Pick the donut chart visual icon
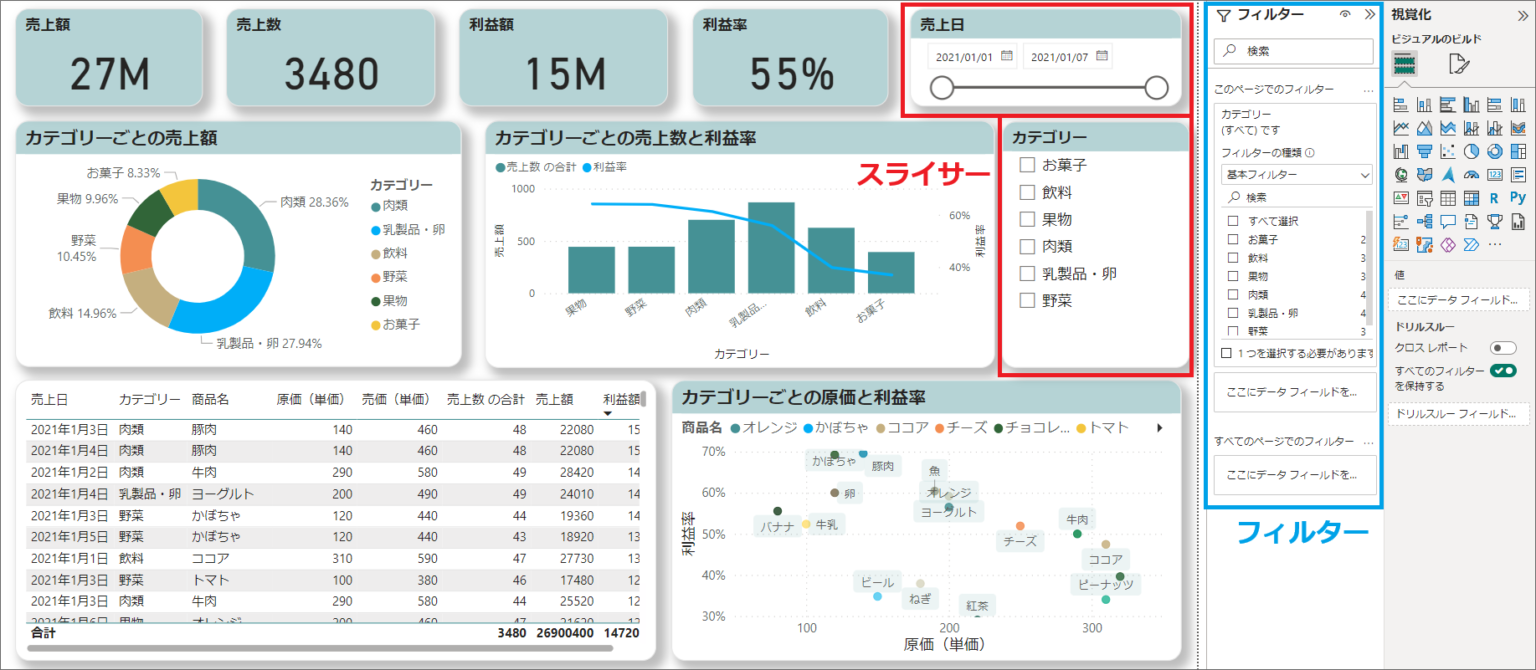 pos(1495,151)
